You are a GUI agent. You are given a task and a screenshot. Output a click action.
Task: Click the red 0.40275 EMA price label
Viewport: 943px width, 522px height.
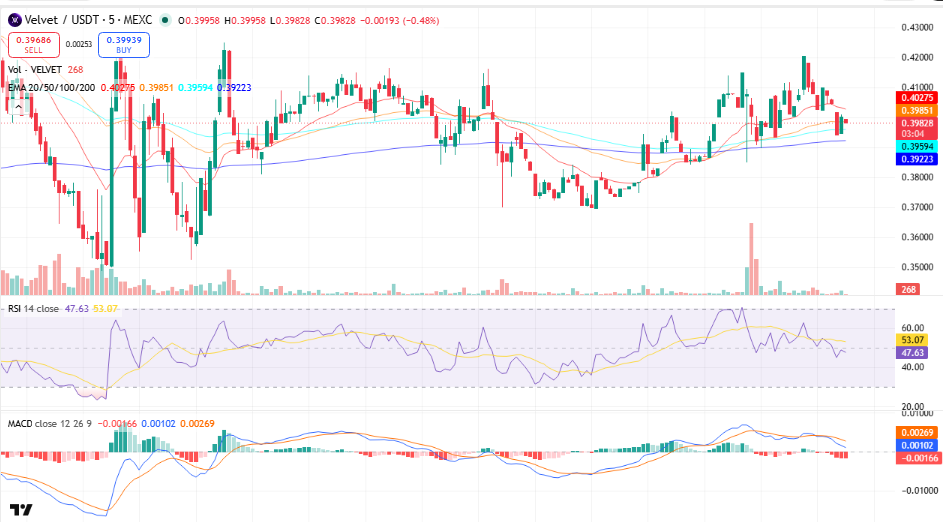tap(917, 98)
